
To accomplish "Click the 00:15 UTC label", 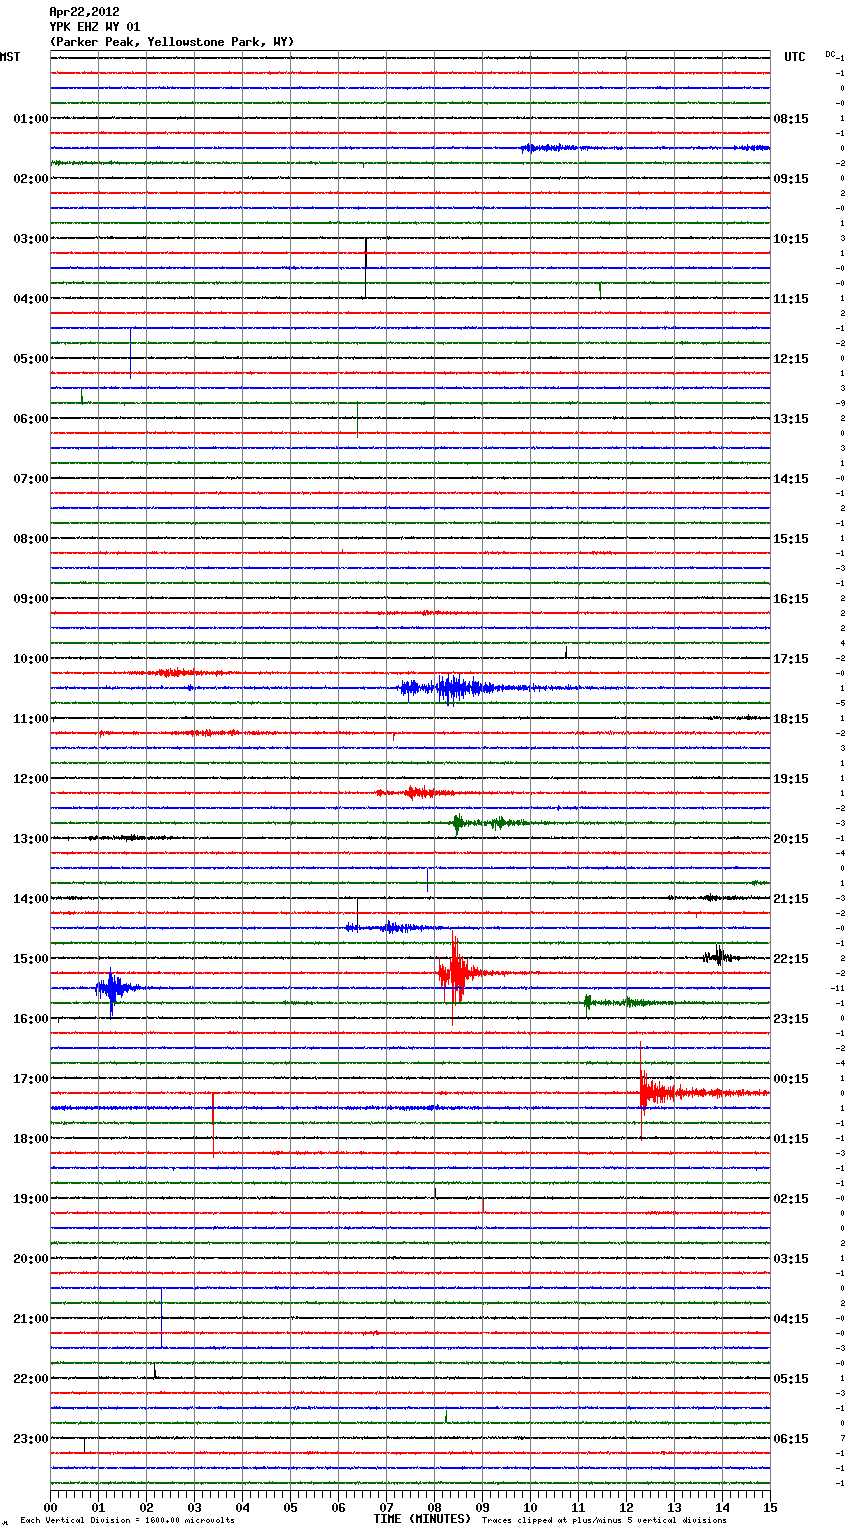I will pyautogui.click(x=791, y=1079).
